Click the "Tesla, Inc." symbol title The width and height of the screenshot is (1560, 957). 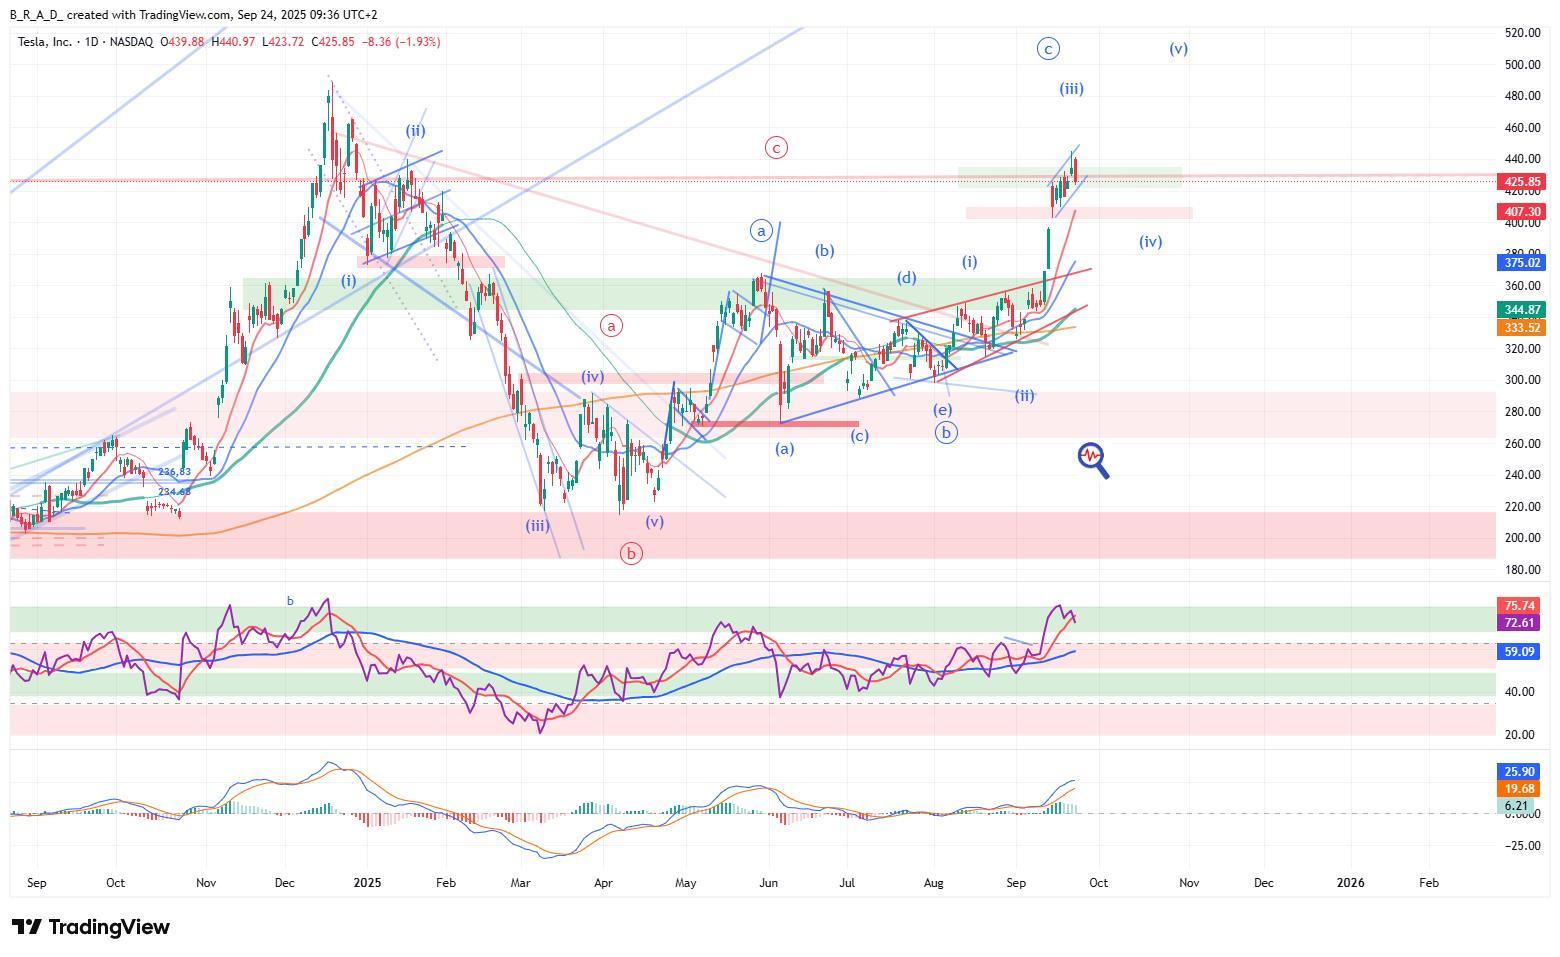point(45,42)
